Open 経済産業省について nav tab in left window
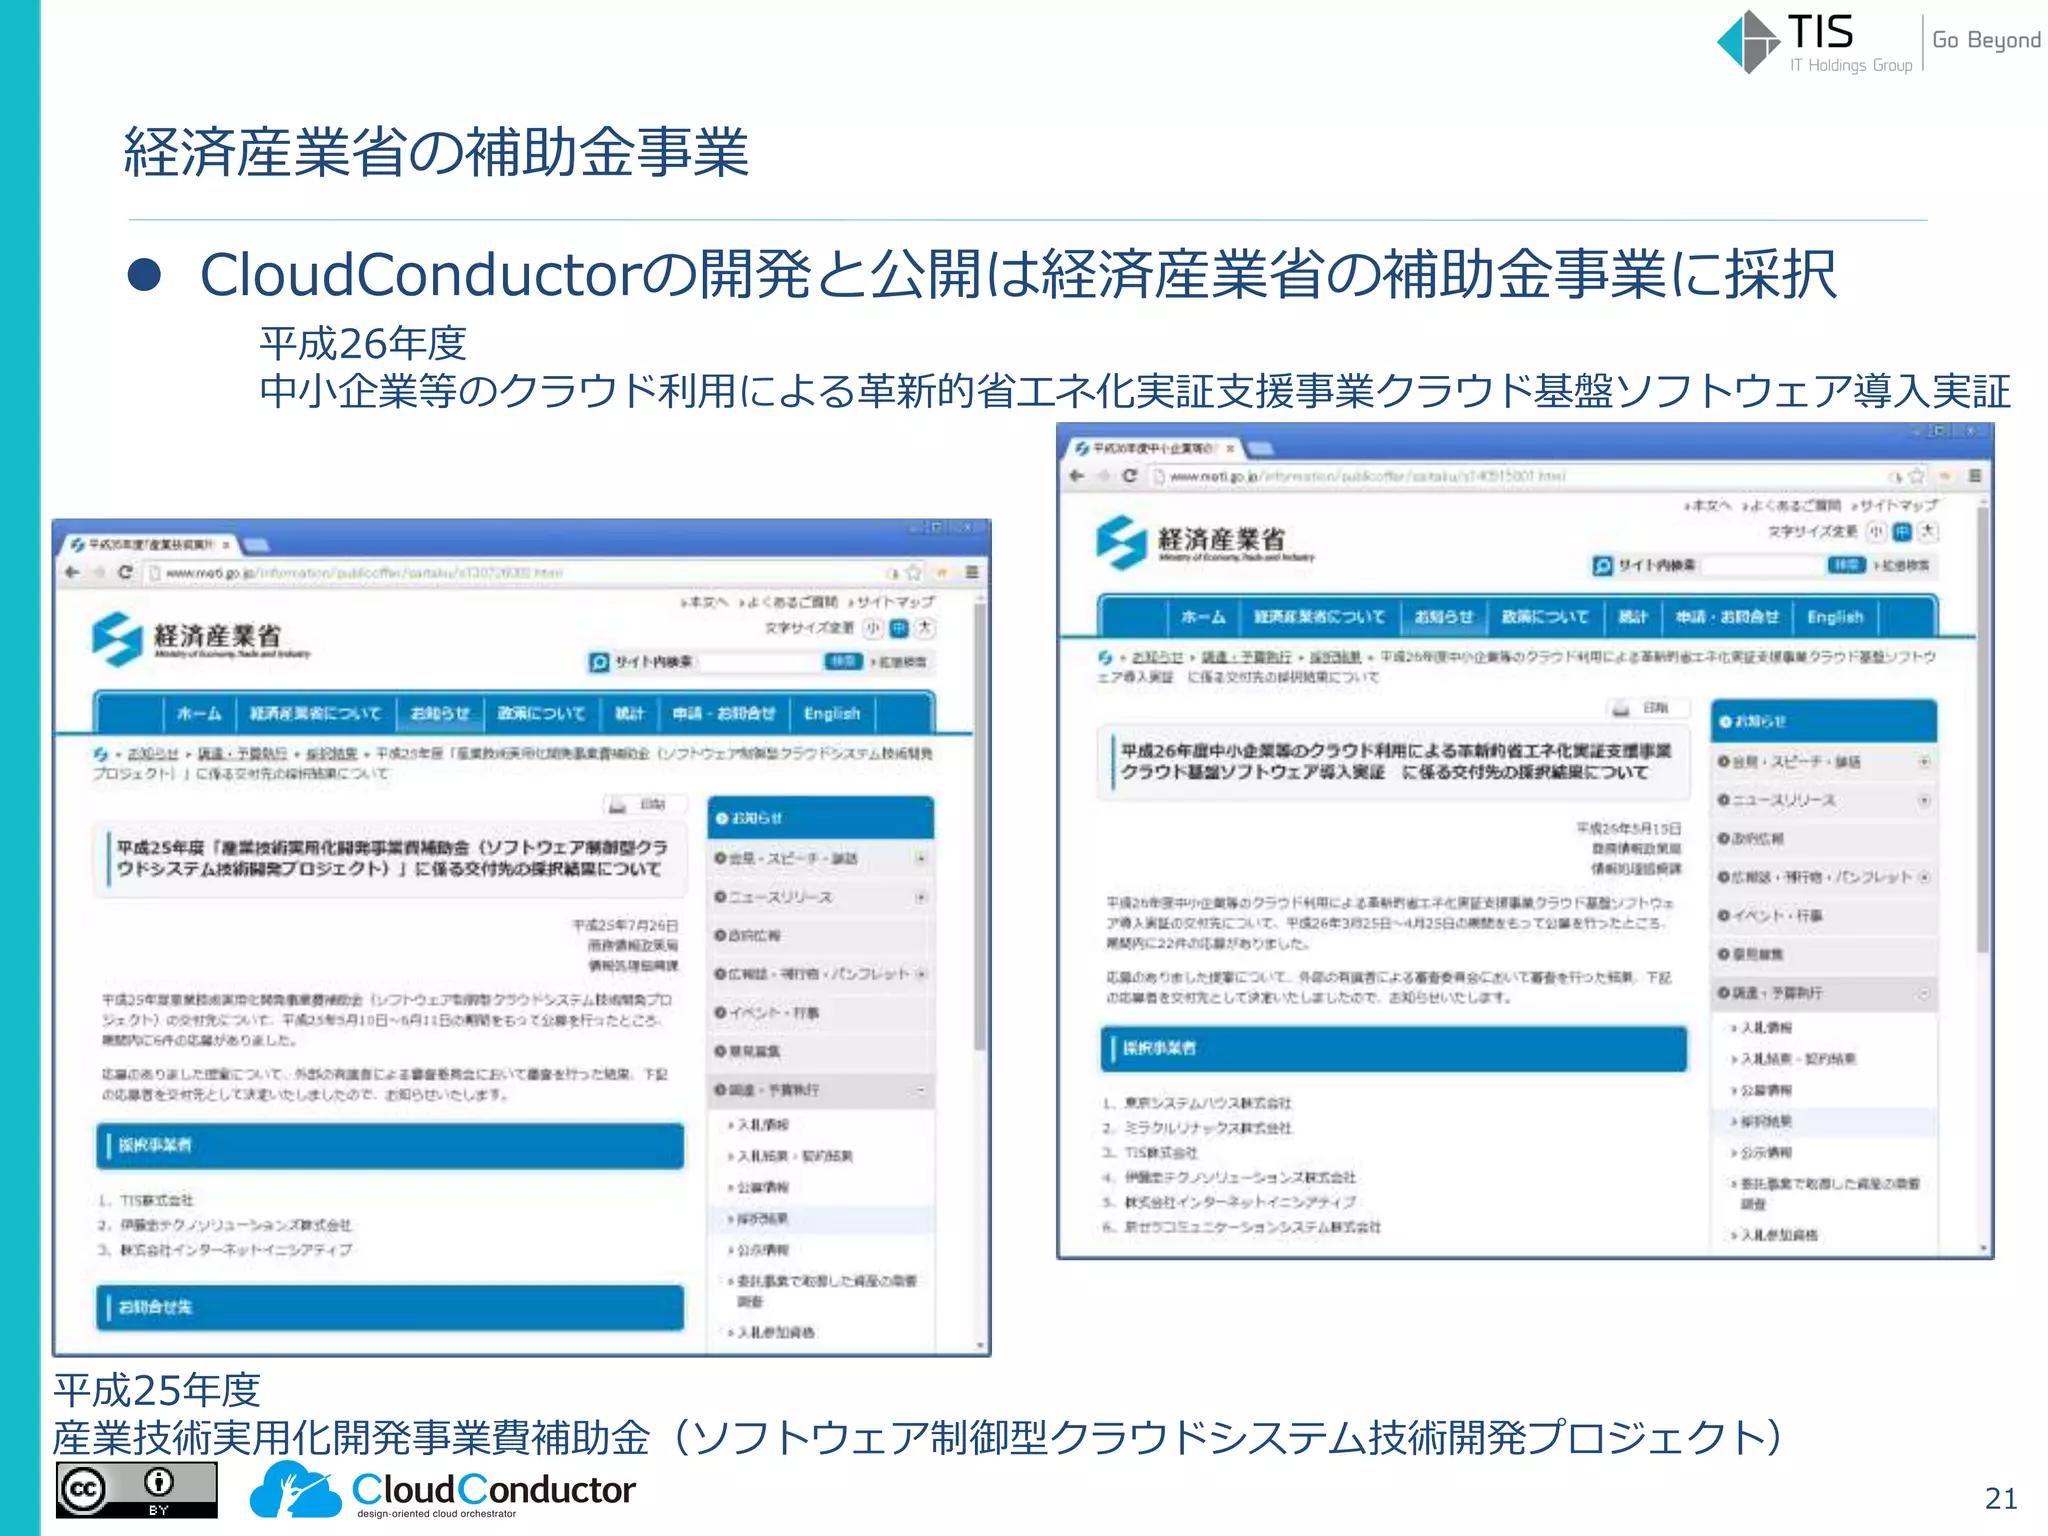Image resolution: width=2048 pixels, height=1536 pixels. pyautogui.click(x=315, y=713)
